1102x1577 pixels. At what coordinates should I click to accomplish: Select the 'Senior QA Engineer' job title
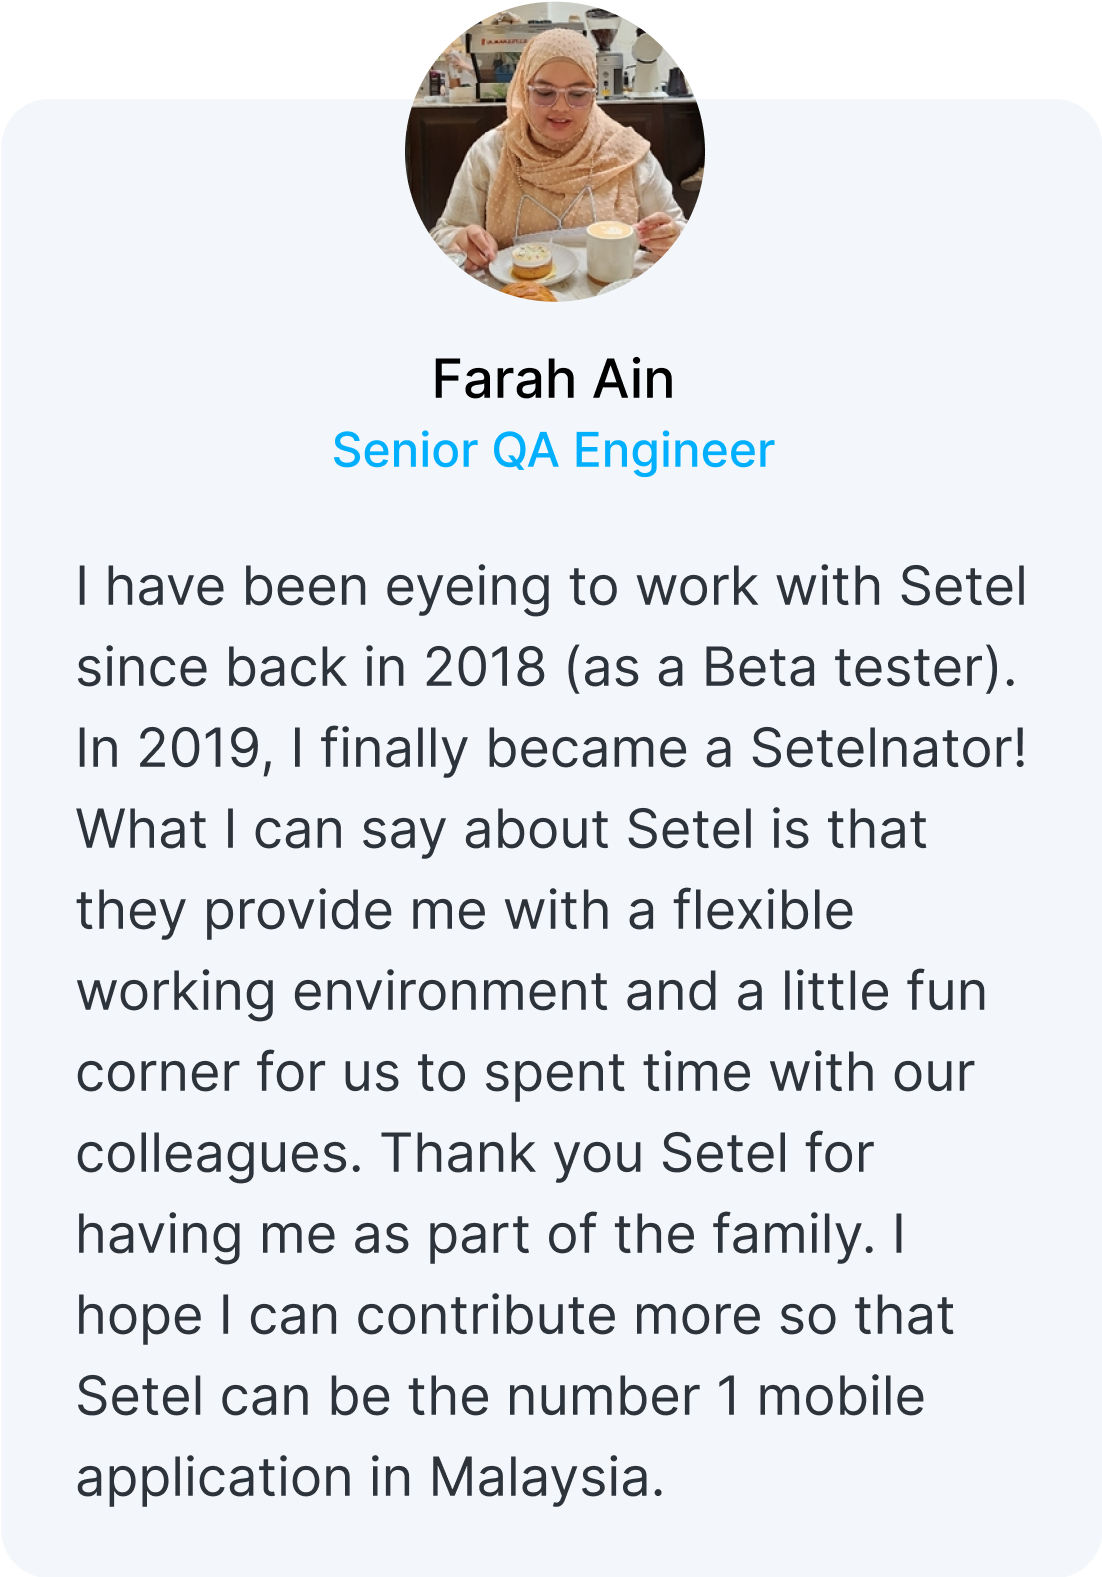pos(553,450)
